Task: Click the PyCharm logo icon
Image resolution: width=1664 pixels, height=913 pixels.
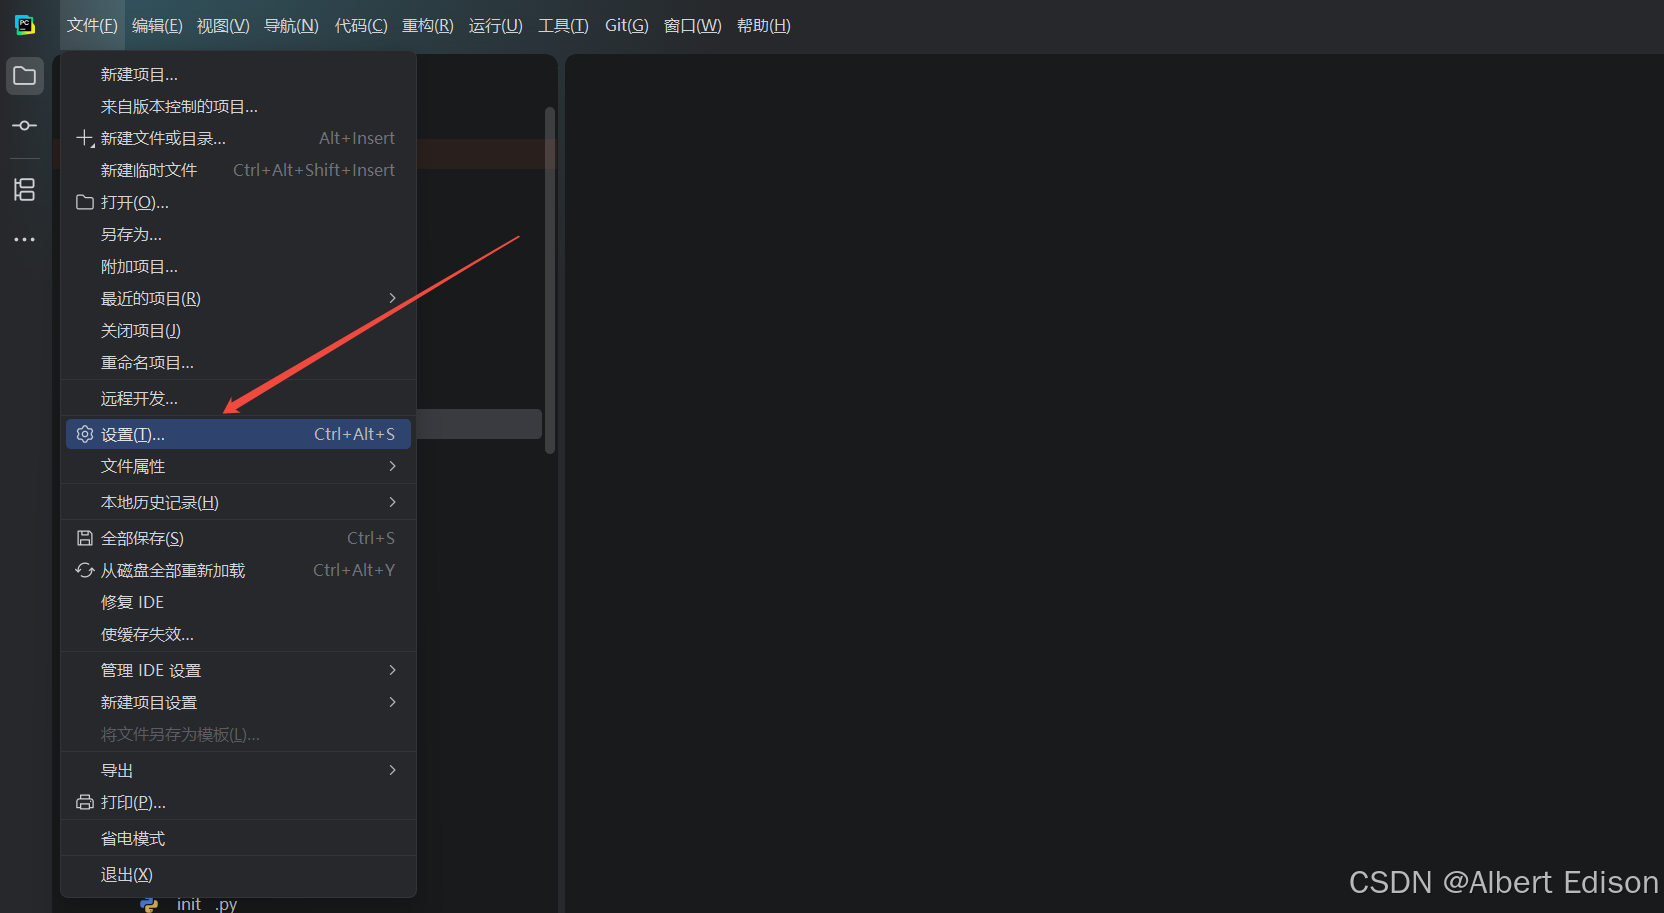Action: [x=25, y=25]
